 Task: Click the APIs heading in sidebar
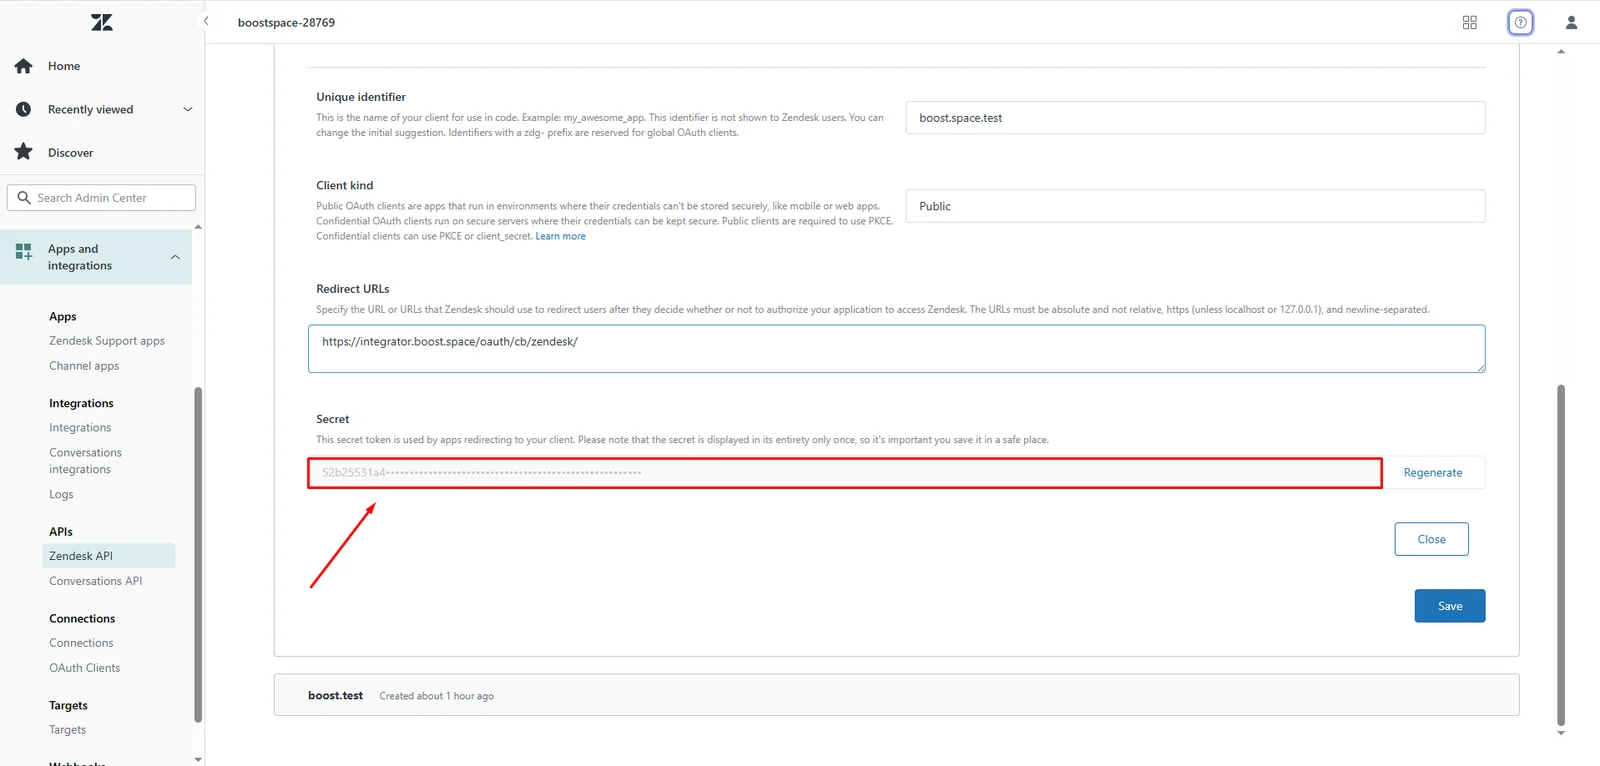coord(61,532)
